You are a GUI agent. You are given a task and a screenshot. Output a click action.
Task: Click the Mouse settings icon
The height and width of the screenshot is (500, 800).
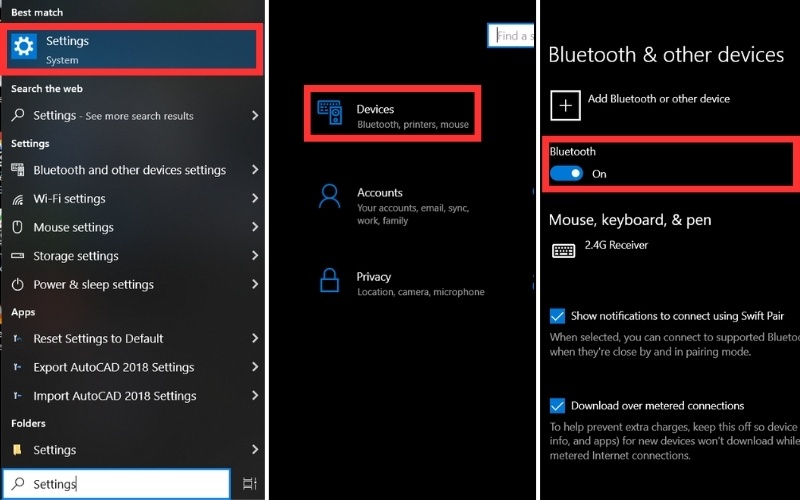pos(18,227)
